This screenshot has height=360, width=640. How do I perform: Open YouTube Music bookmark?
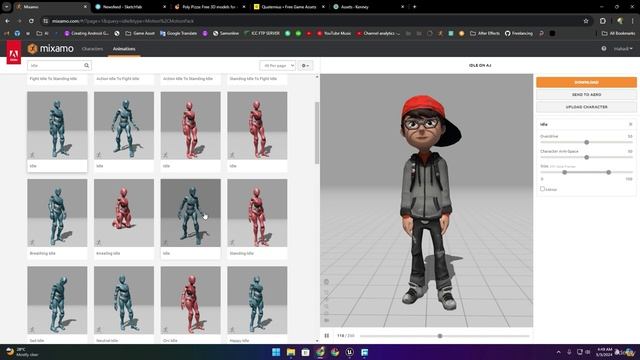coord(334,33)
